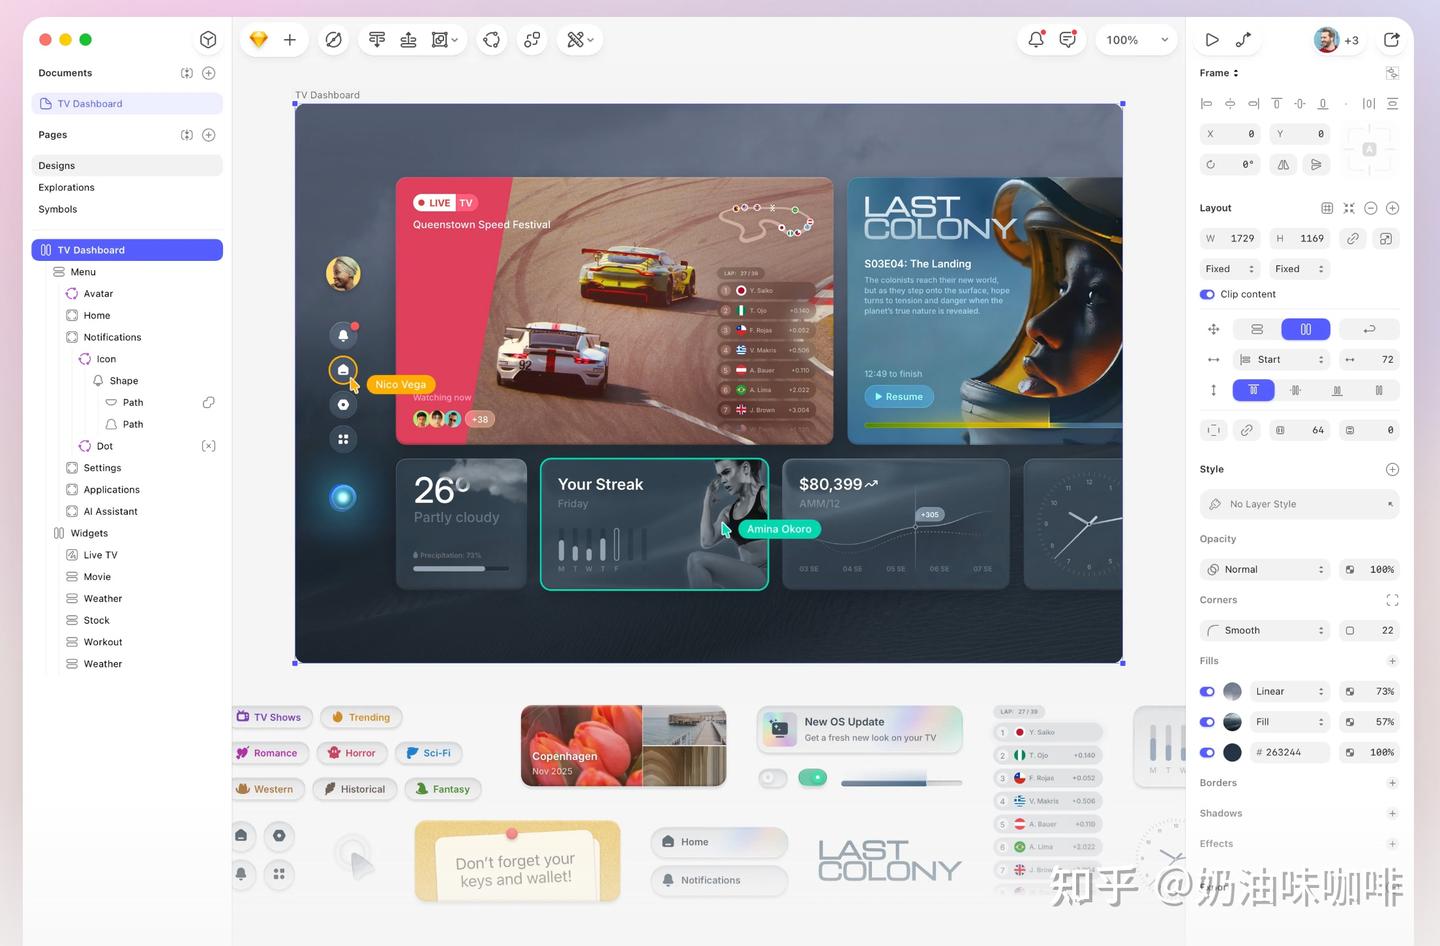Click the yellow Sketch diamond icon in toolbar
The width and height of the screenshot is (1440, 946).
(x=259, y=40)
